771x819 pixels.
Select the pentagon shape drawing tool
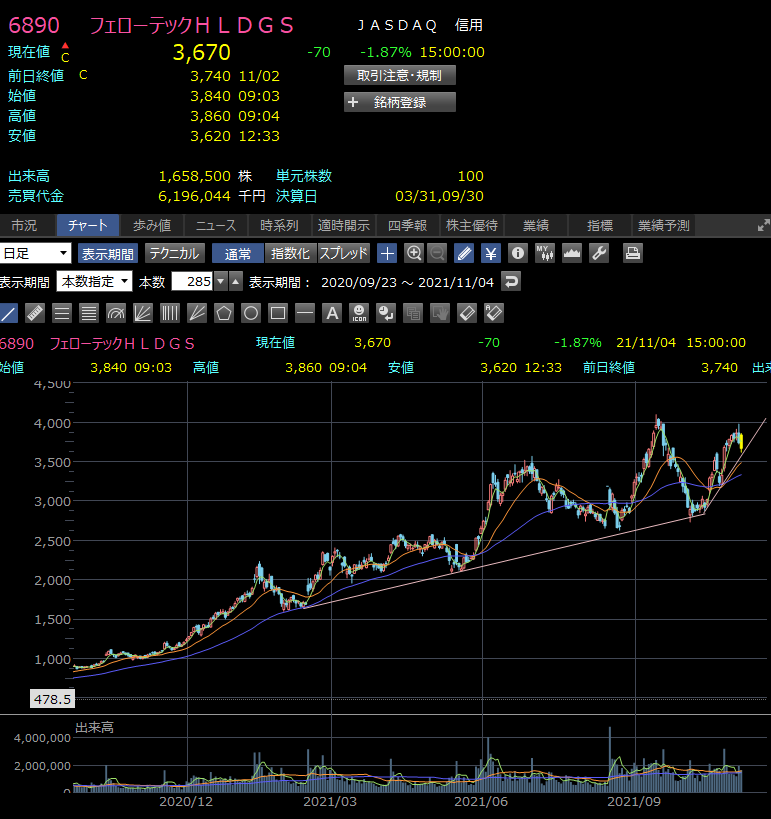coord(223,313)
